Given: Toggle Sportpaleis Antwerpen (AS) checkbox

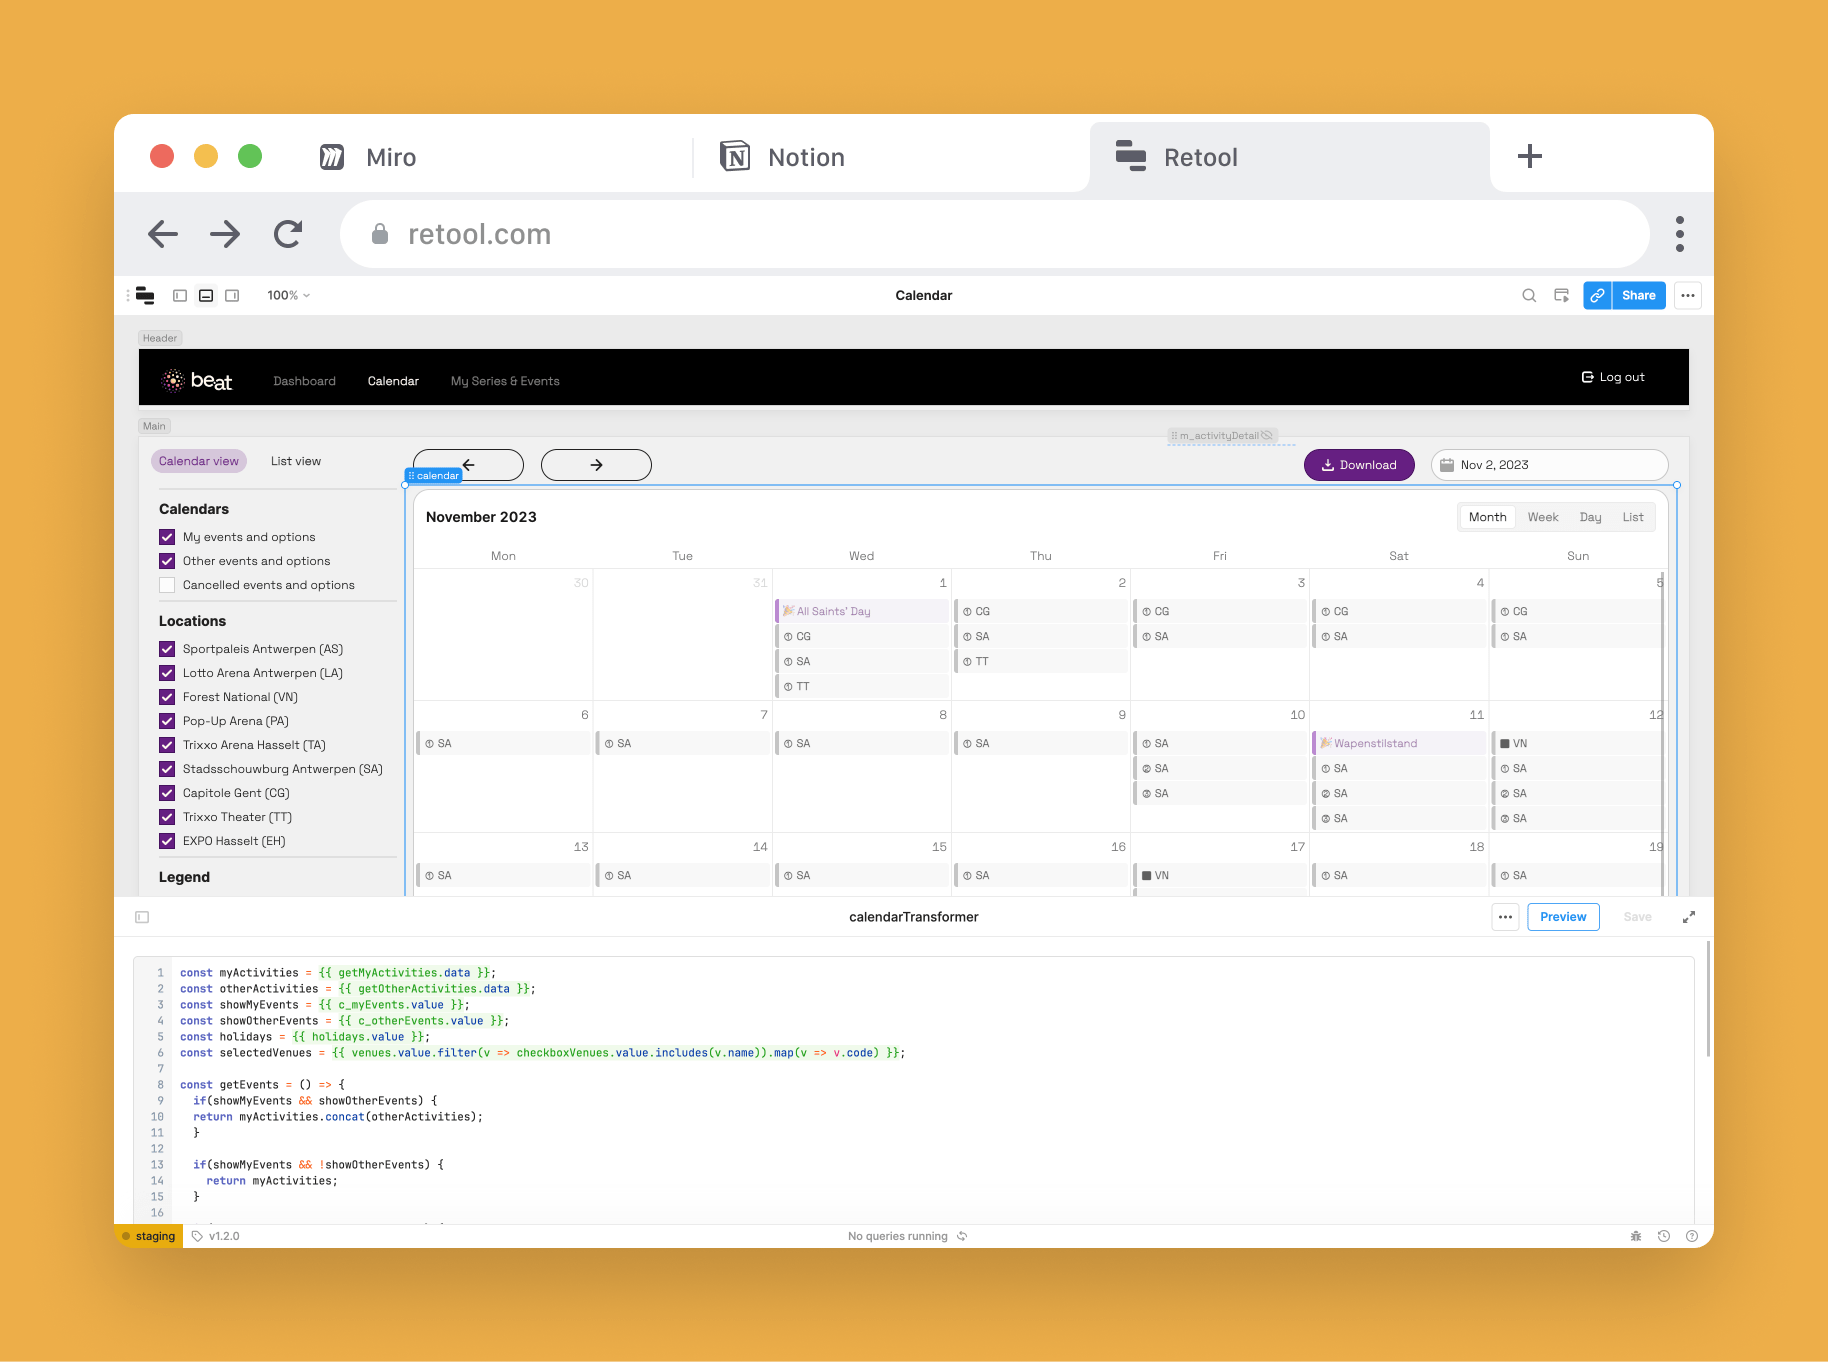Looking at the screenshot, I should click(167, 649).
